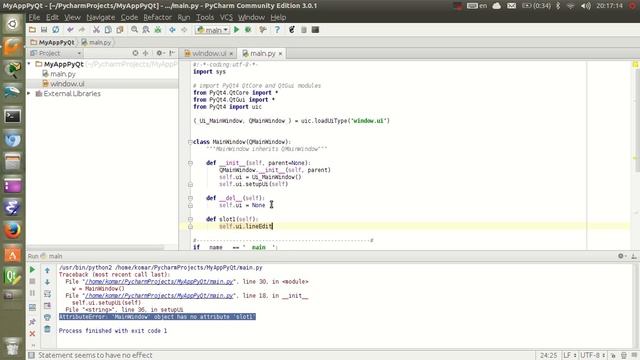Click the Debug bug icon in toolbar
This screenshot has width=640, height=360.
pos(248,30)
